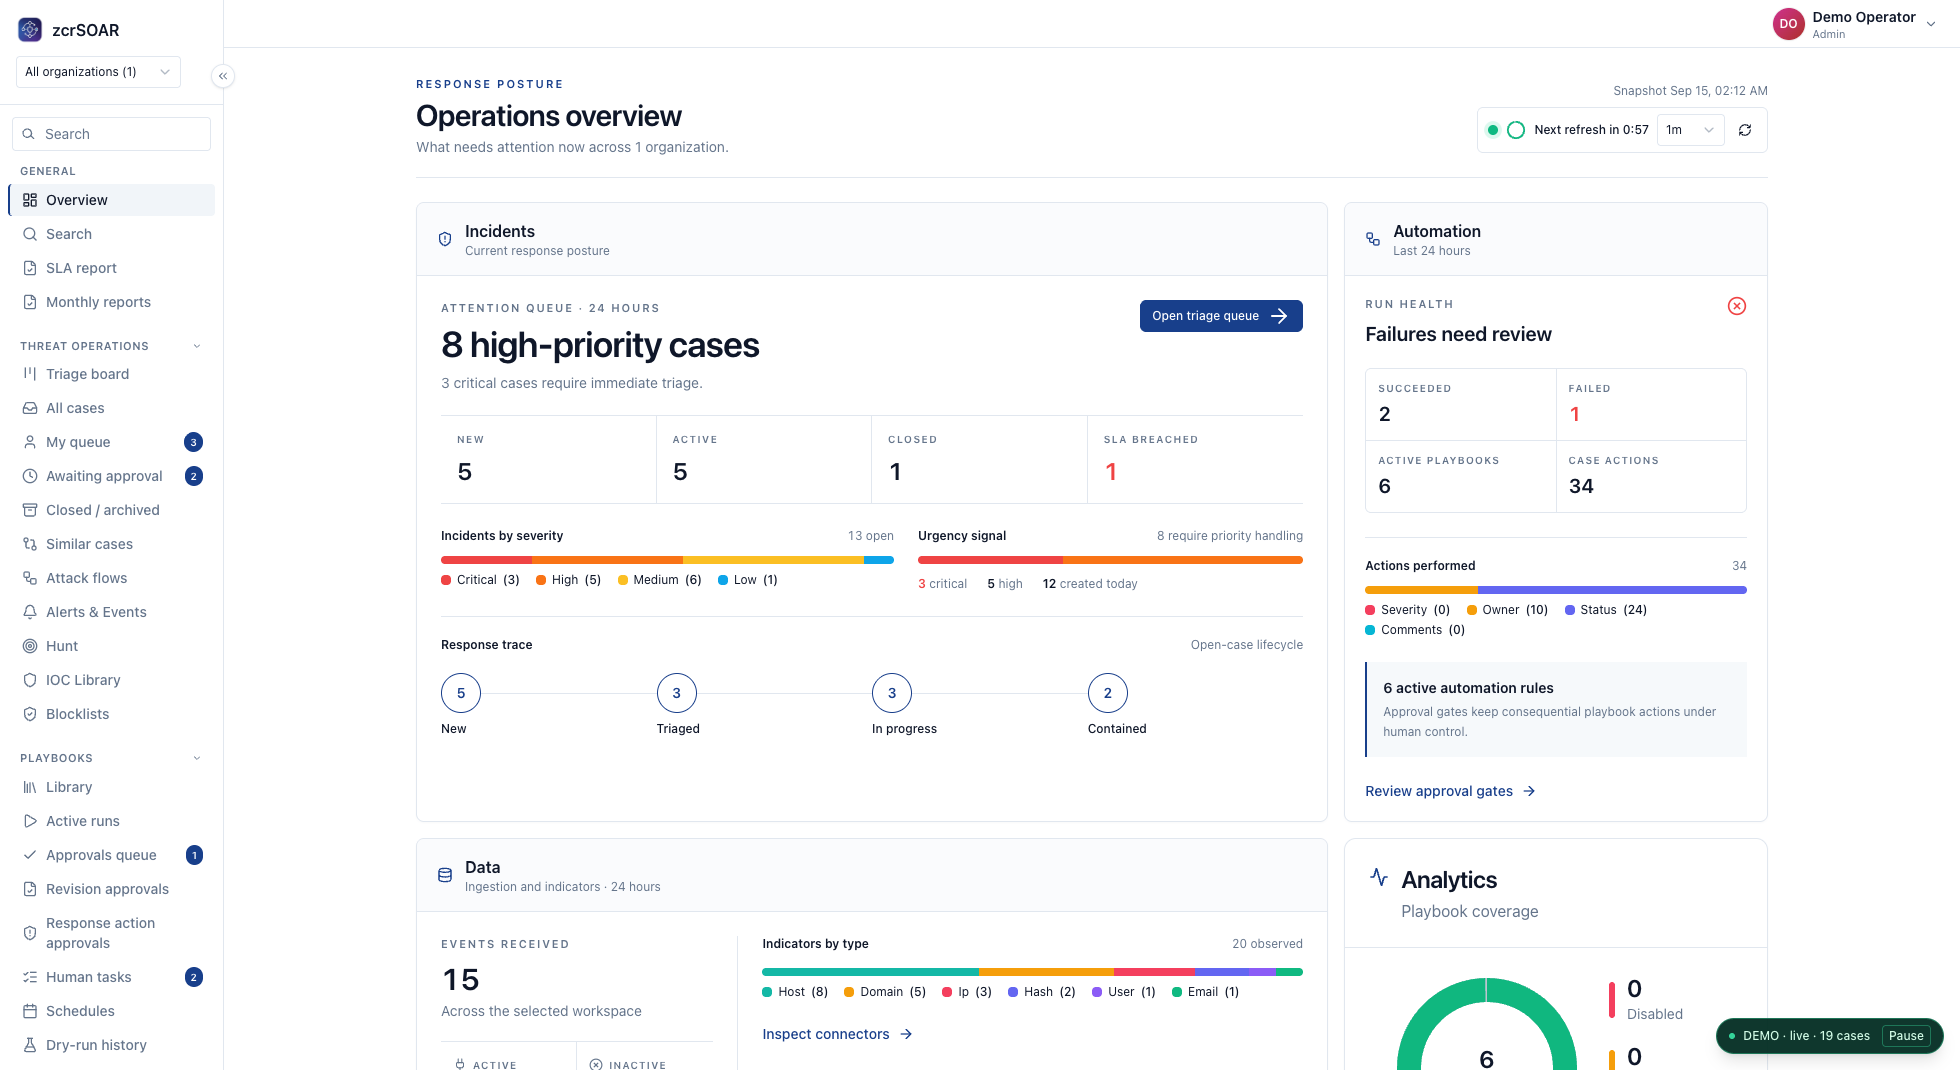Open the Triage board icon item
Screen dimensions: 1960x1070
(30, 374)
